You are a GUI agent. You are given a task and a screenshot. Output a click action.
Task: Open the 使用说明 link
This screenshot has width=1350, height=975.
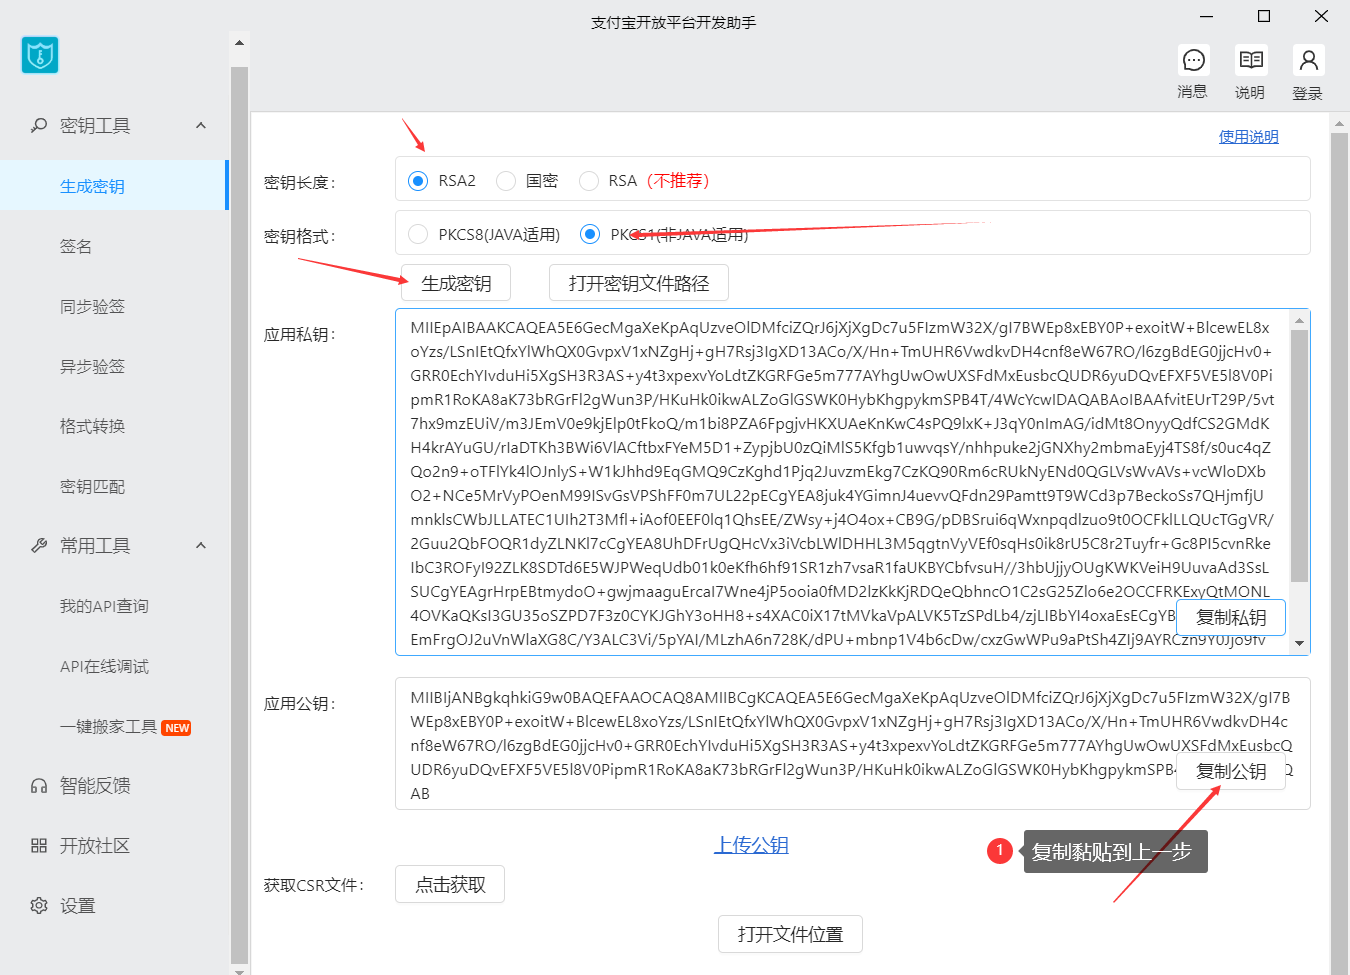(x=1248, y=137)
